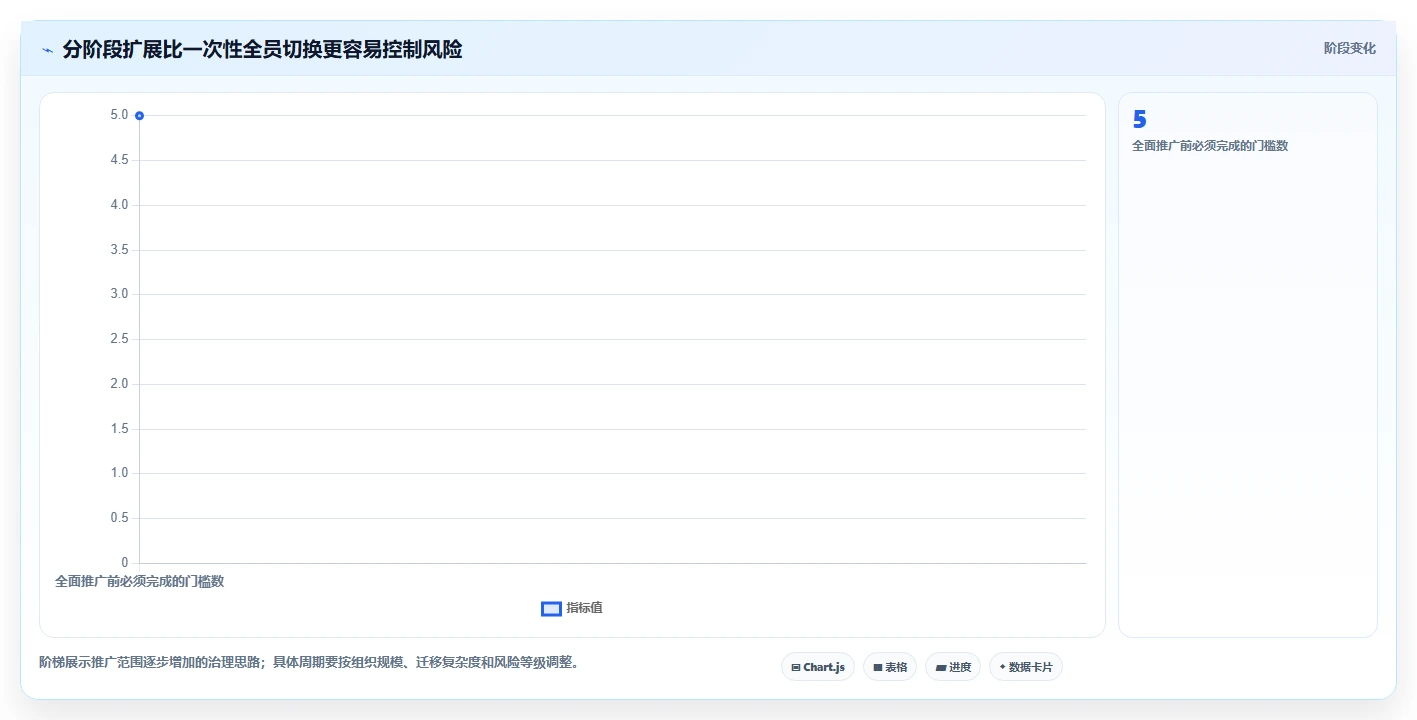Click the 数据卡片 tag pill
The image size is (1417, 720).
pos(1025,667)
